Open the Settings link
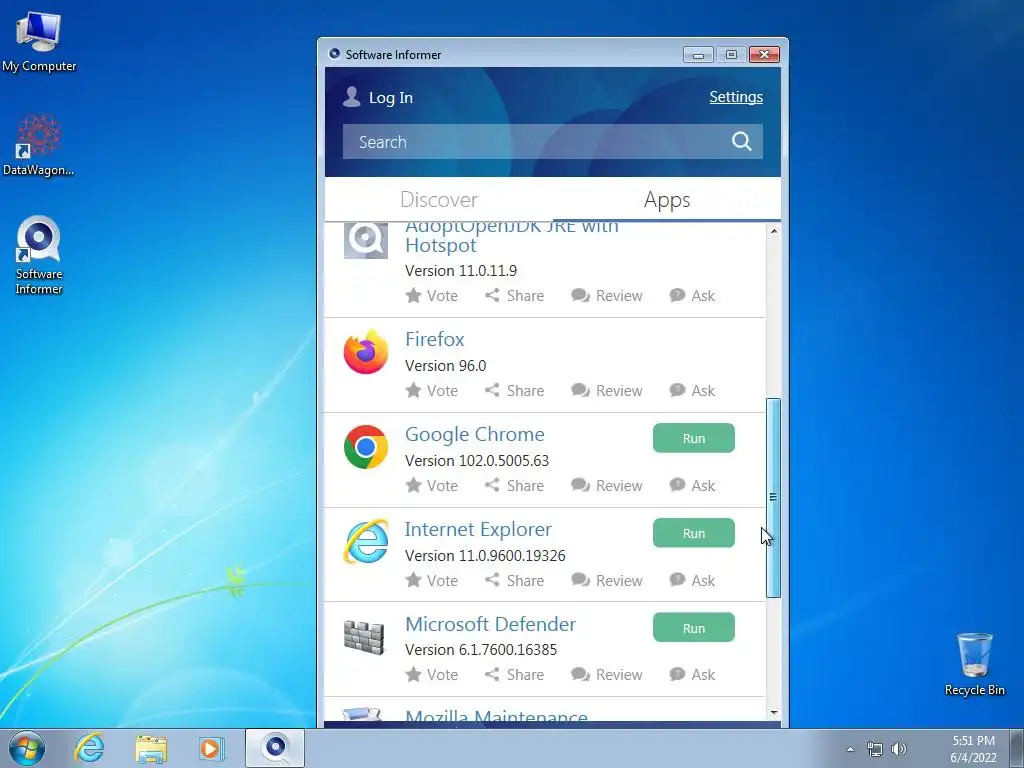The width and height of the screenshot is (1024, 768). (x=736, y=97)
